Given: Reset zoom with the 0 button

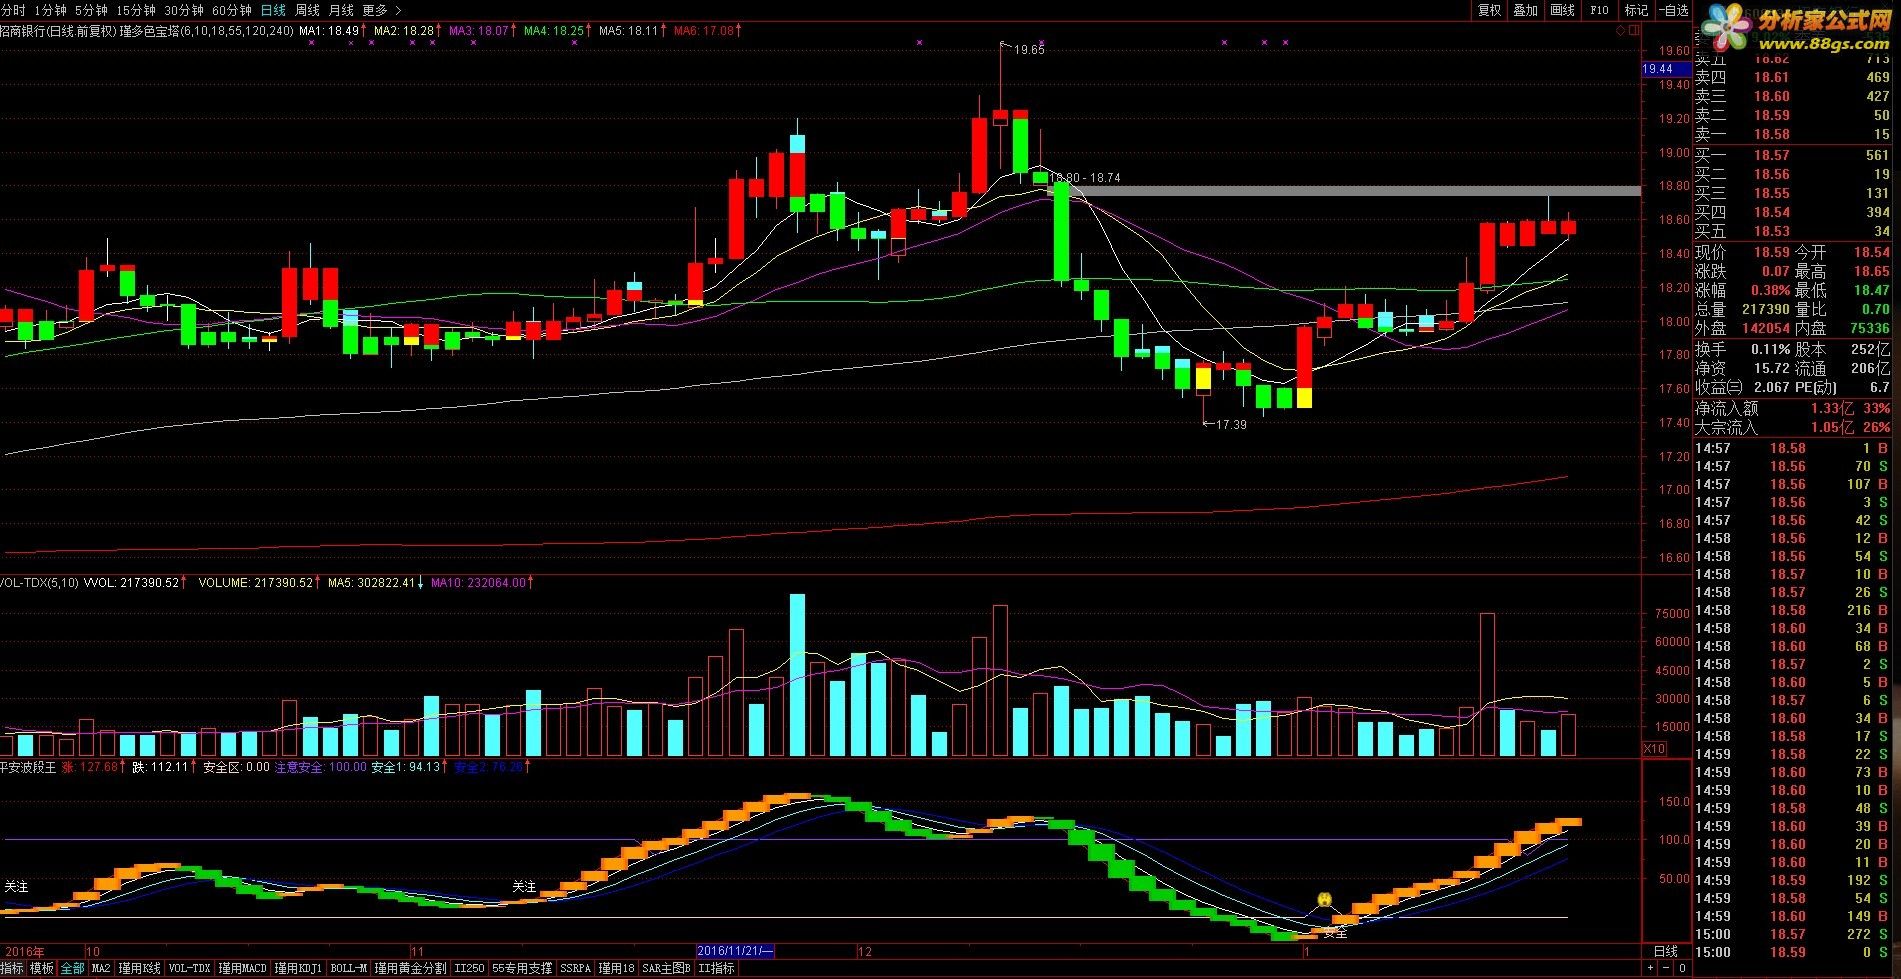Looking at the screenshot, I should [1680, 968].
